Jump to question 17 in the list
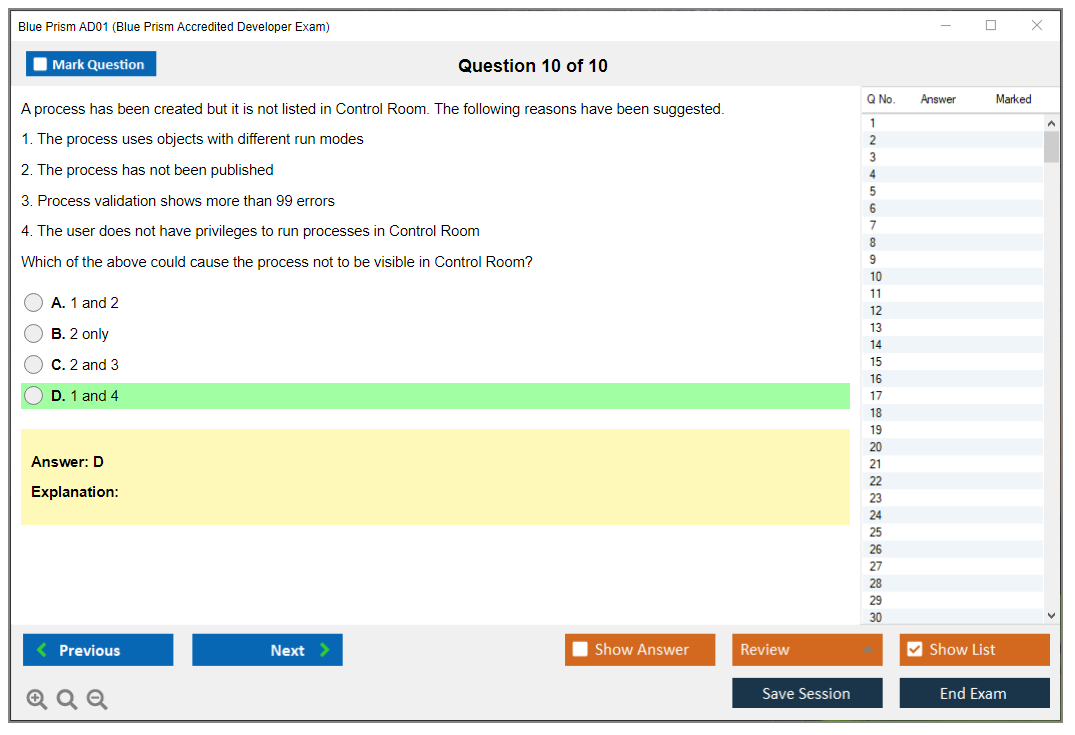 (x=876, y=396)
